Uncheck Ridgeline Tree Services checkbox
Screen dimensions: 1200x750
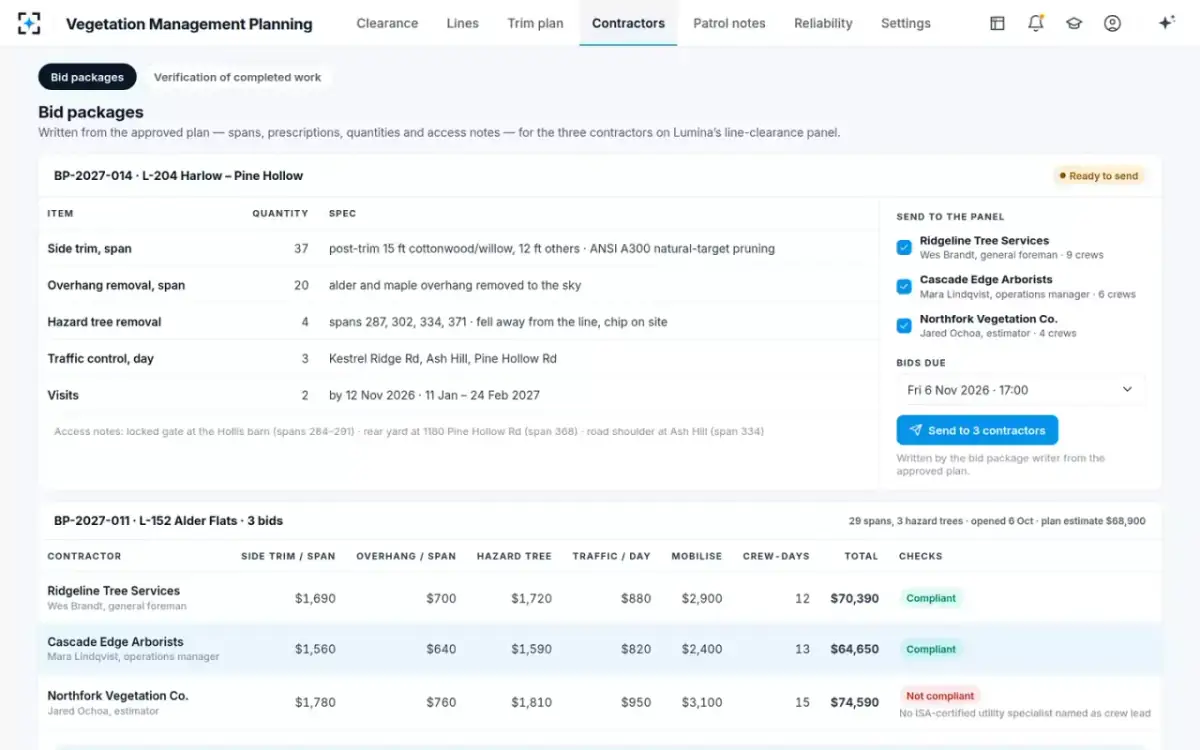pos(904,247)
